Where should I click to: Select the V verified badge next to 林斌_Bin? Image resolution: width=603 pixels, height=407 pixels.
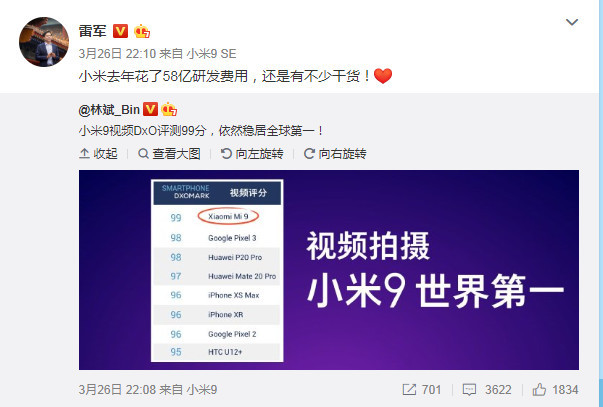click(150, 110)
